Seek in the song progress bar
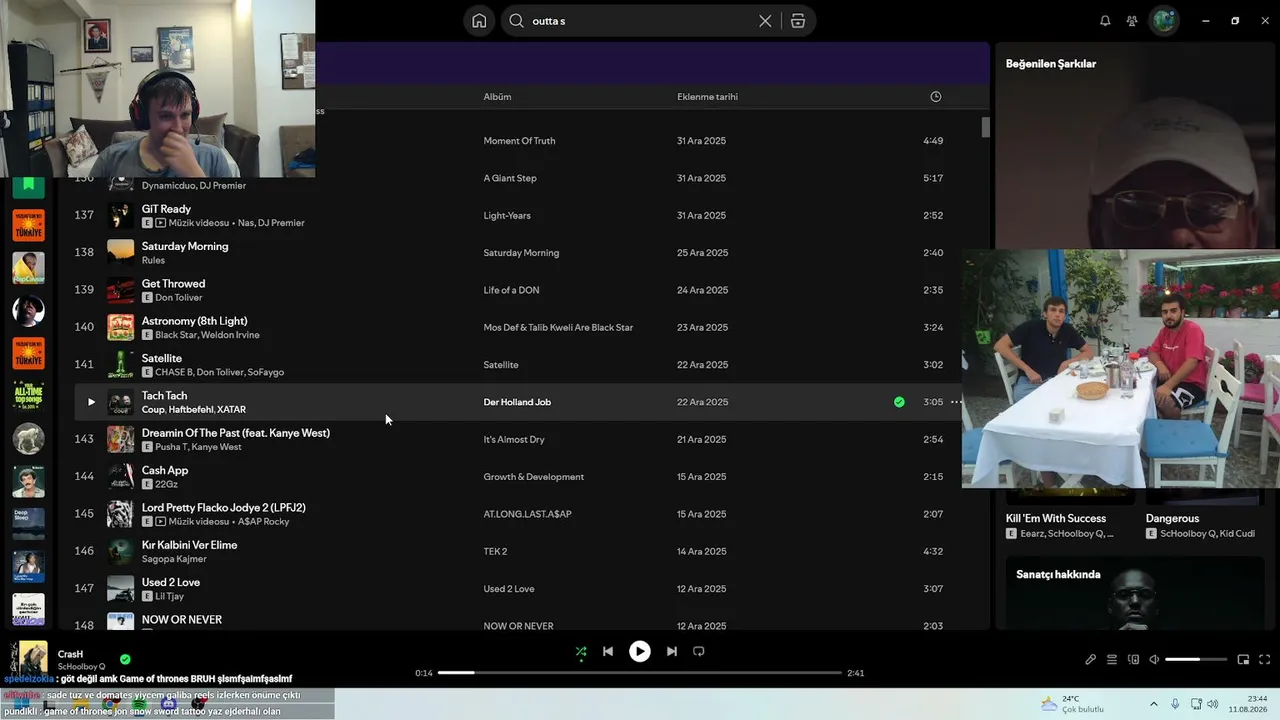This screenshot has height=720, width=1280. point(640,673)
